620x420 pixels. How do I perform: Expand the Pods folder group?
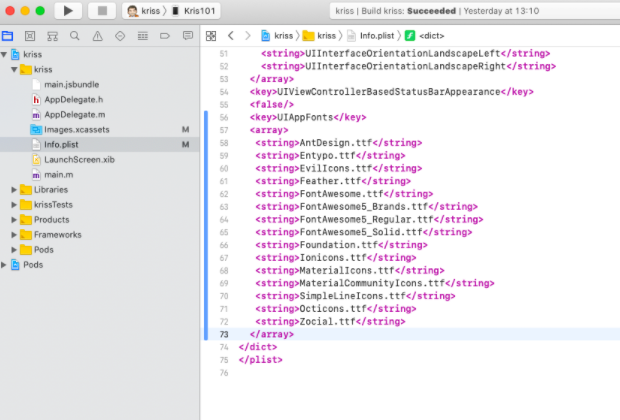click(14, 250)
